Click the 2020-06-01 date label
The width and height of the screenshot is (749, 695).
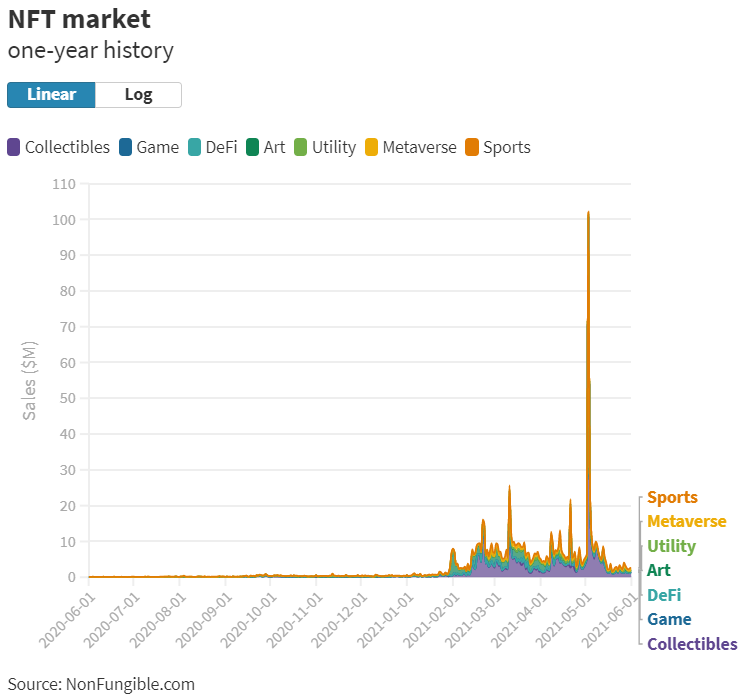pyautogui.click(x=67, y=620)
